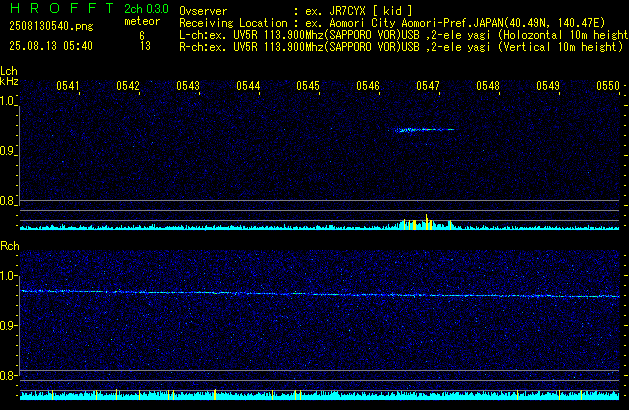Click the 0549 time marker
The height and width of the screenshot is (410, 629).
point(548,86)
